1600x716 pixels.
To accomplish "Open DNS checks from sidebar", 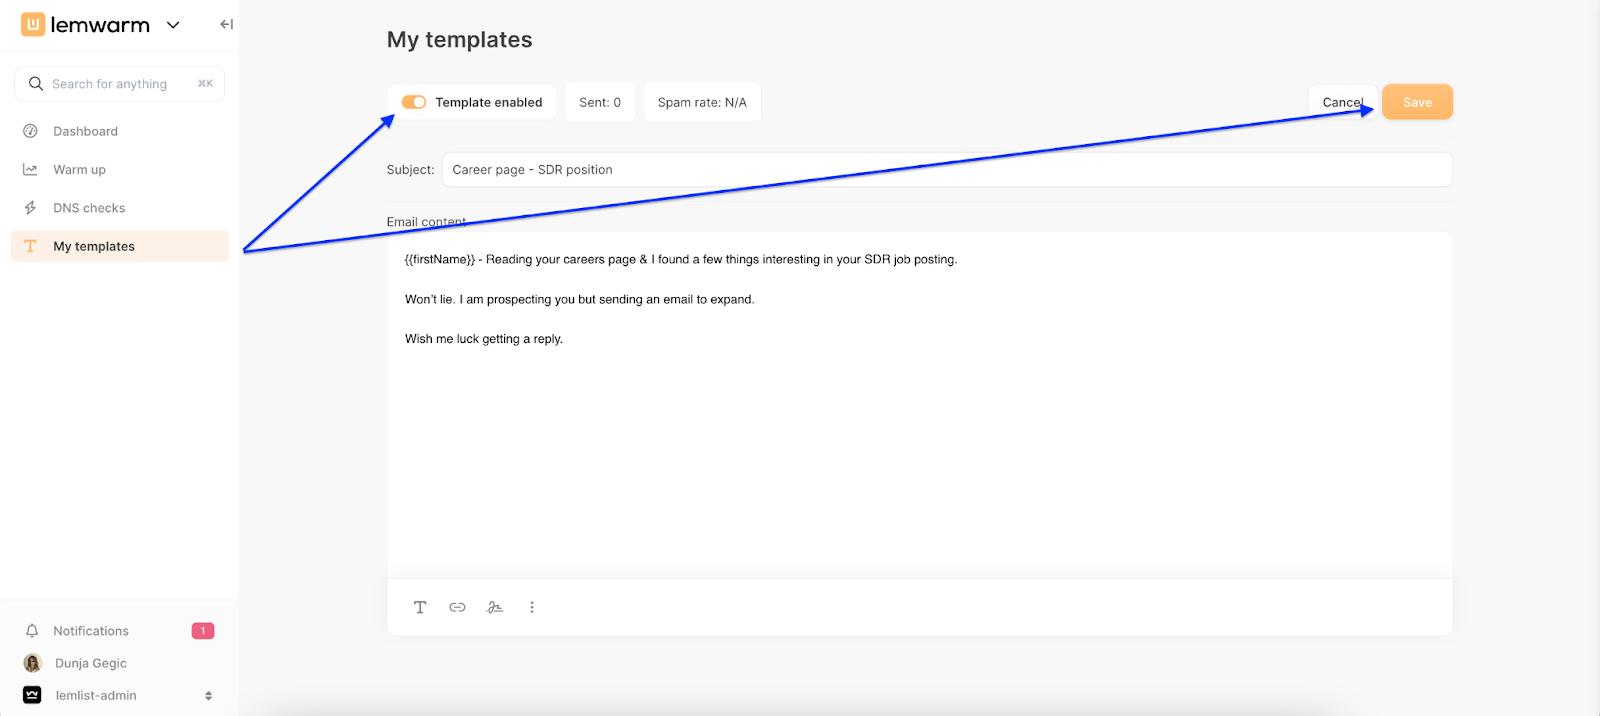I will pos(89,208).
